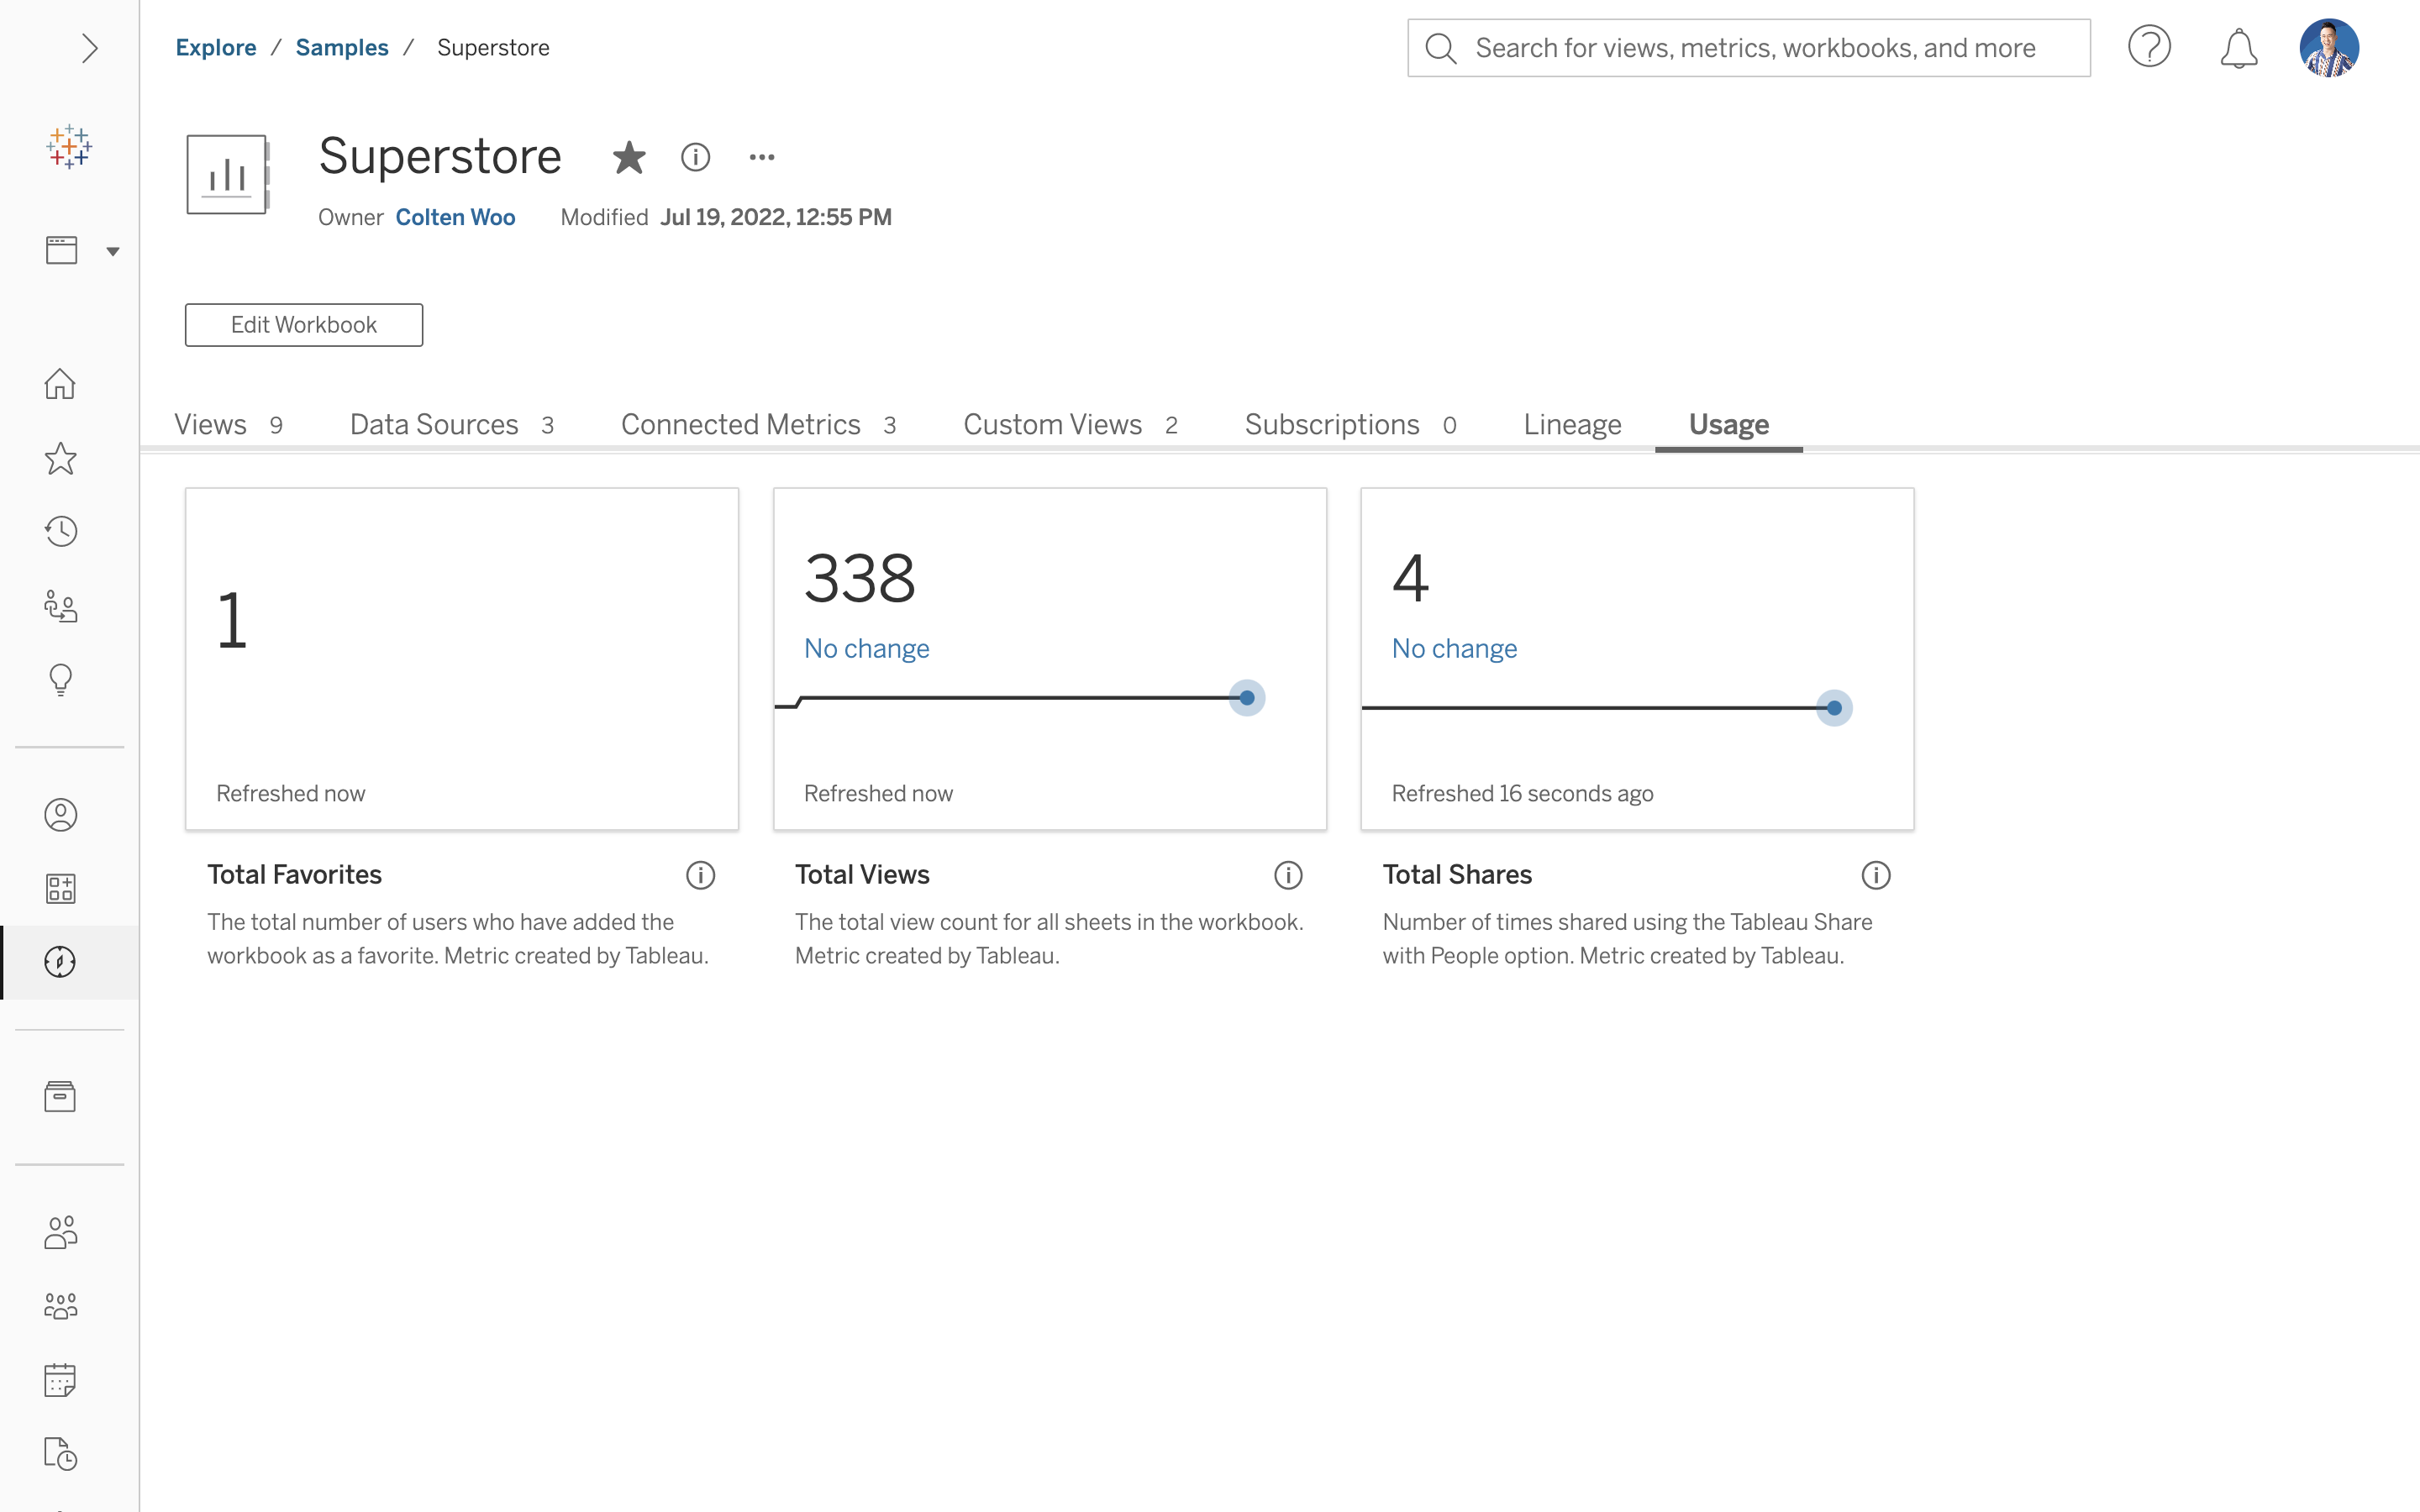The image size is (2420, 1512).
Task: Open Users icon in the sidebar
Action: (x=60, y=1232)
